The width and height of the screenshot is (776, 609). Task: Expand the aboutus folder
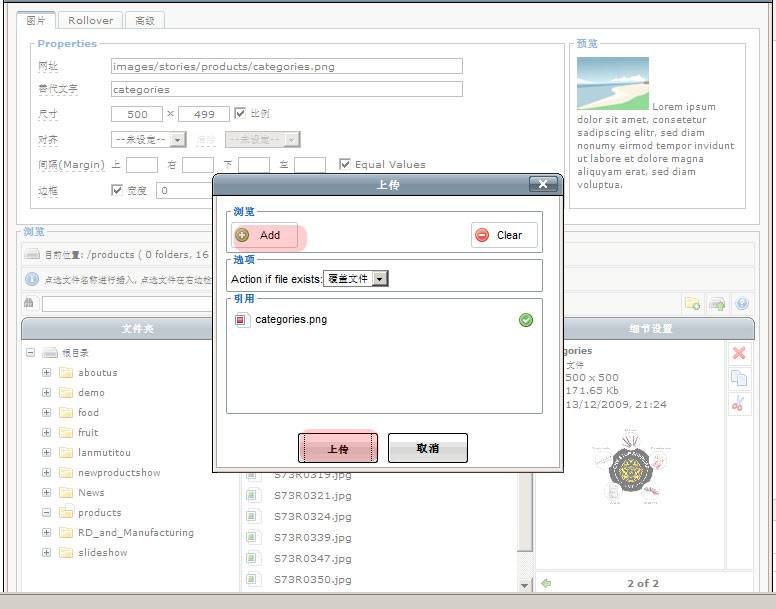[46, 372]
